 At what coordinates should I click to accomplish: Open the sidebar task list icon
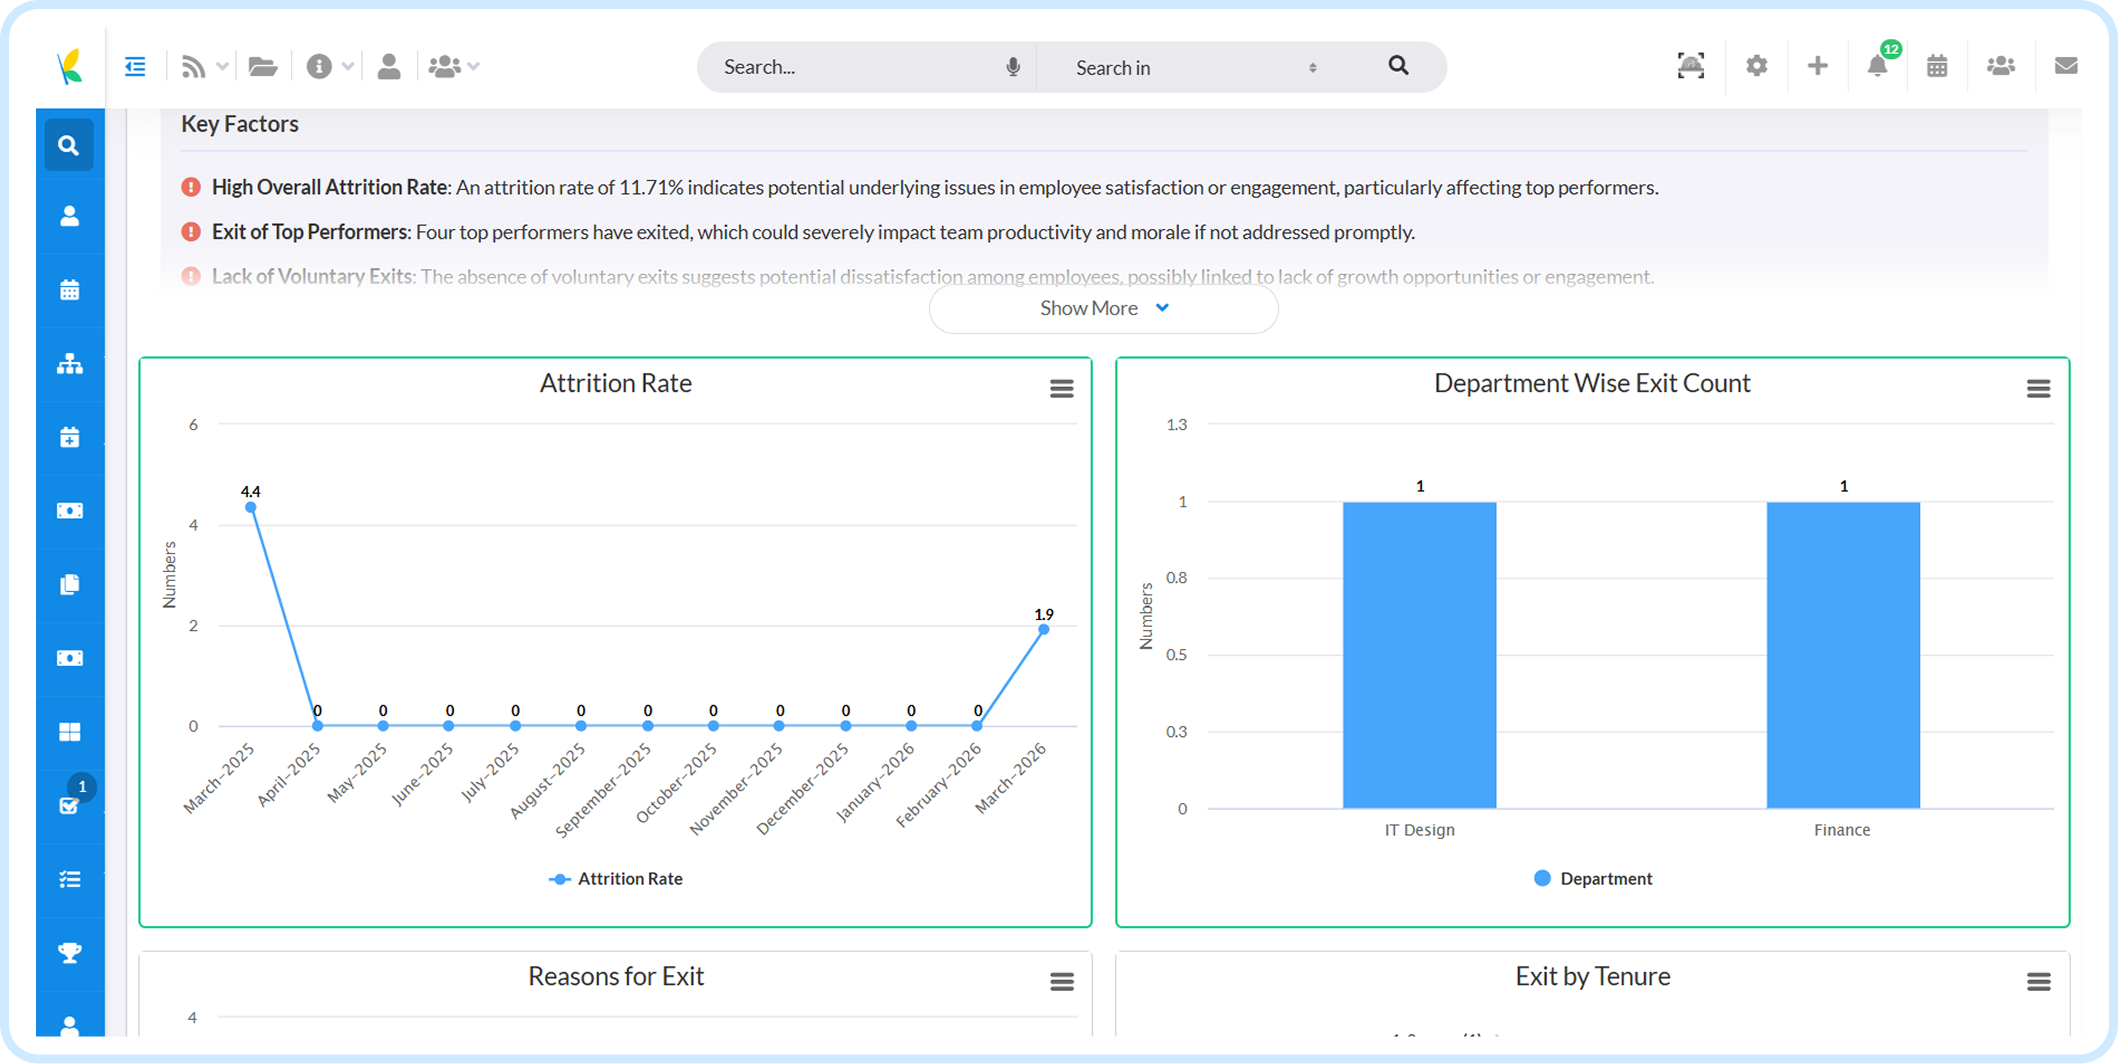69,880
